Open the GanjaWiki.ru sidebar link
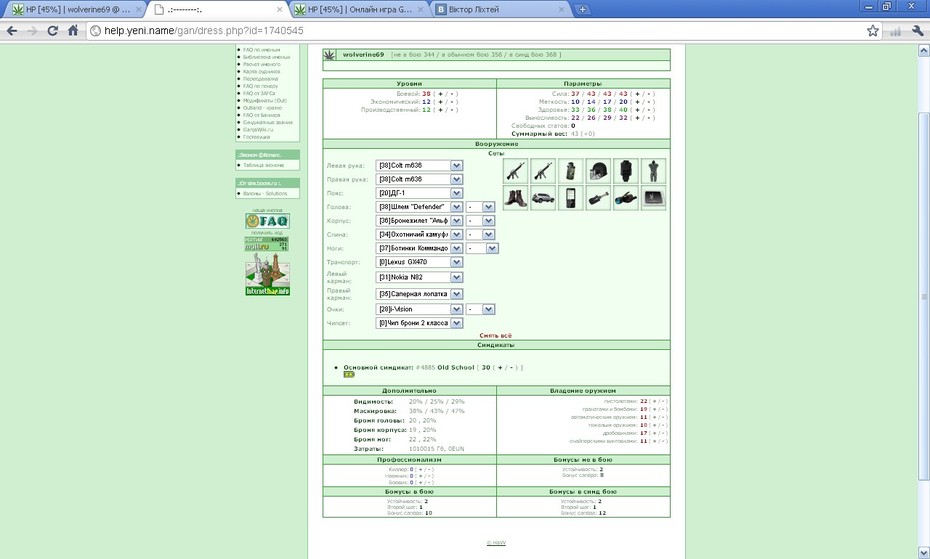The width and height of the screenshot is (930, 559). click(x=258, y=130)
